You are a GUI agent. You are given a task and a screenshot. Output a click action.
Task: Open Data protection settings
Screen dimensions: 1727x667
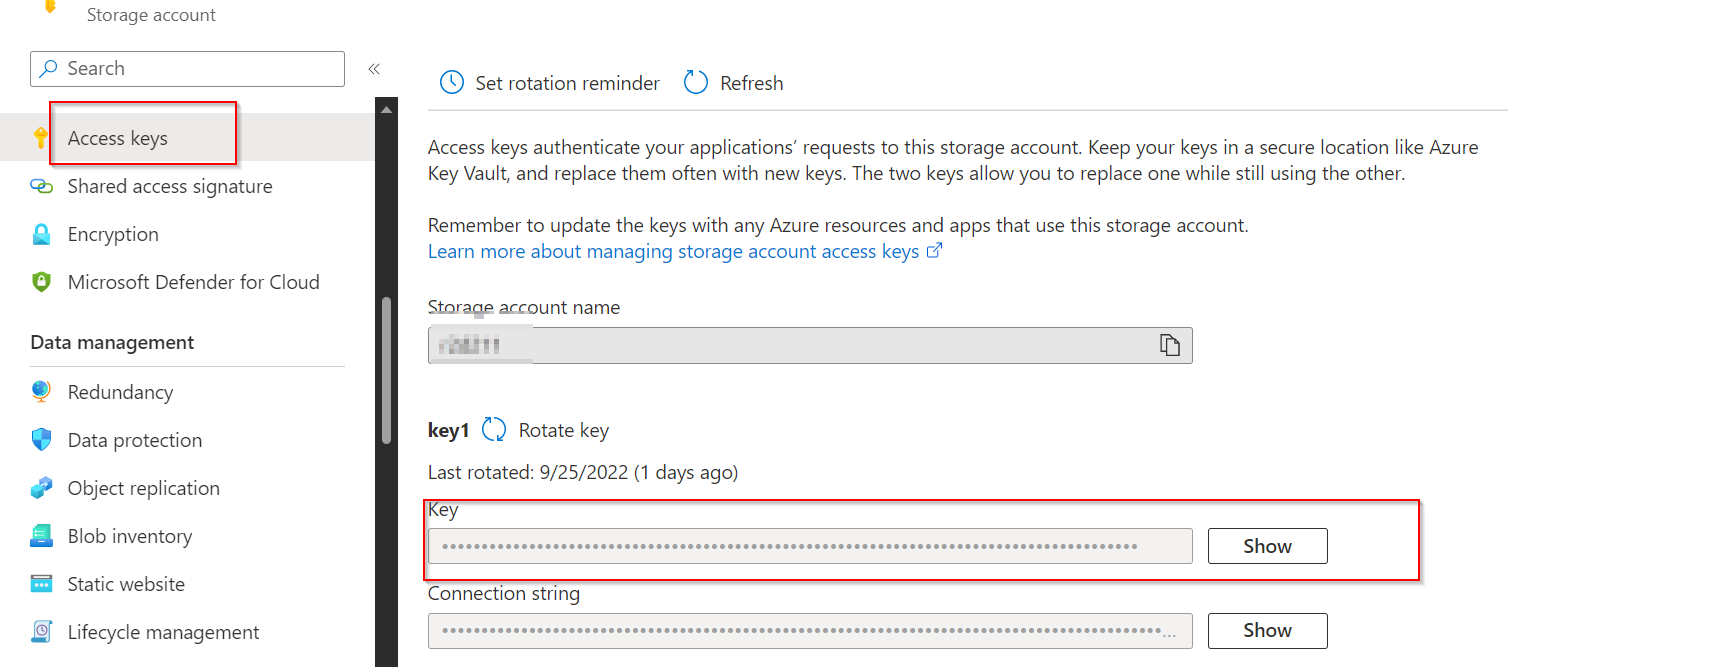(x=134, y=440)
